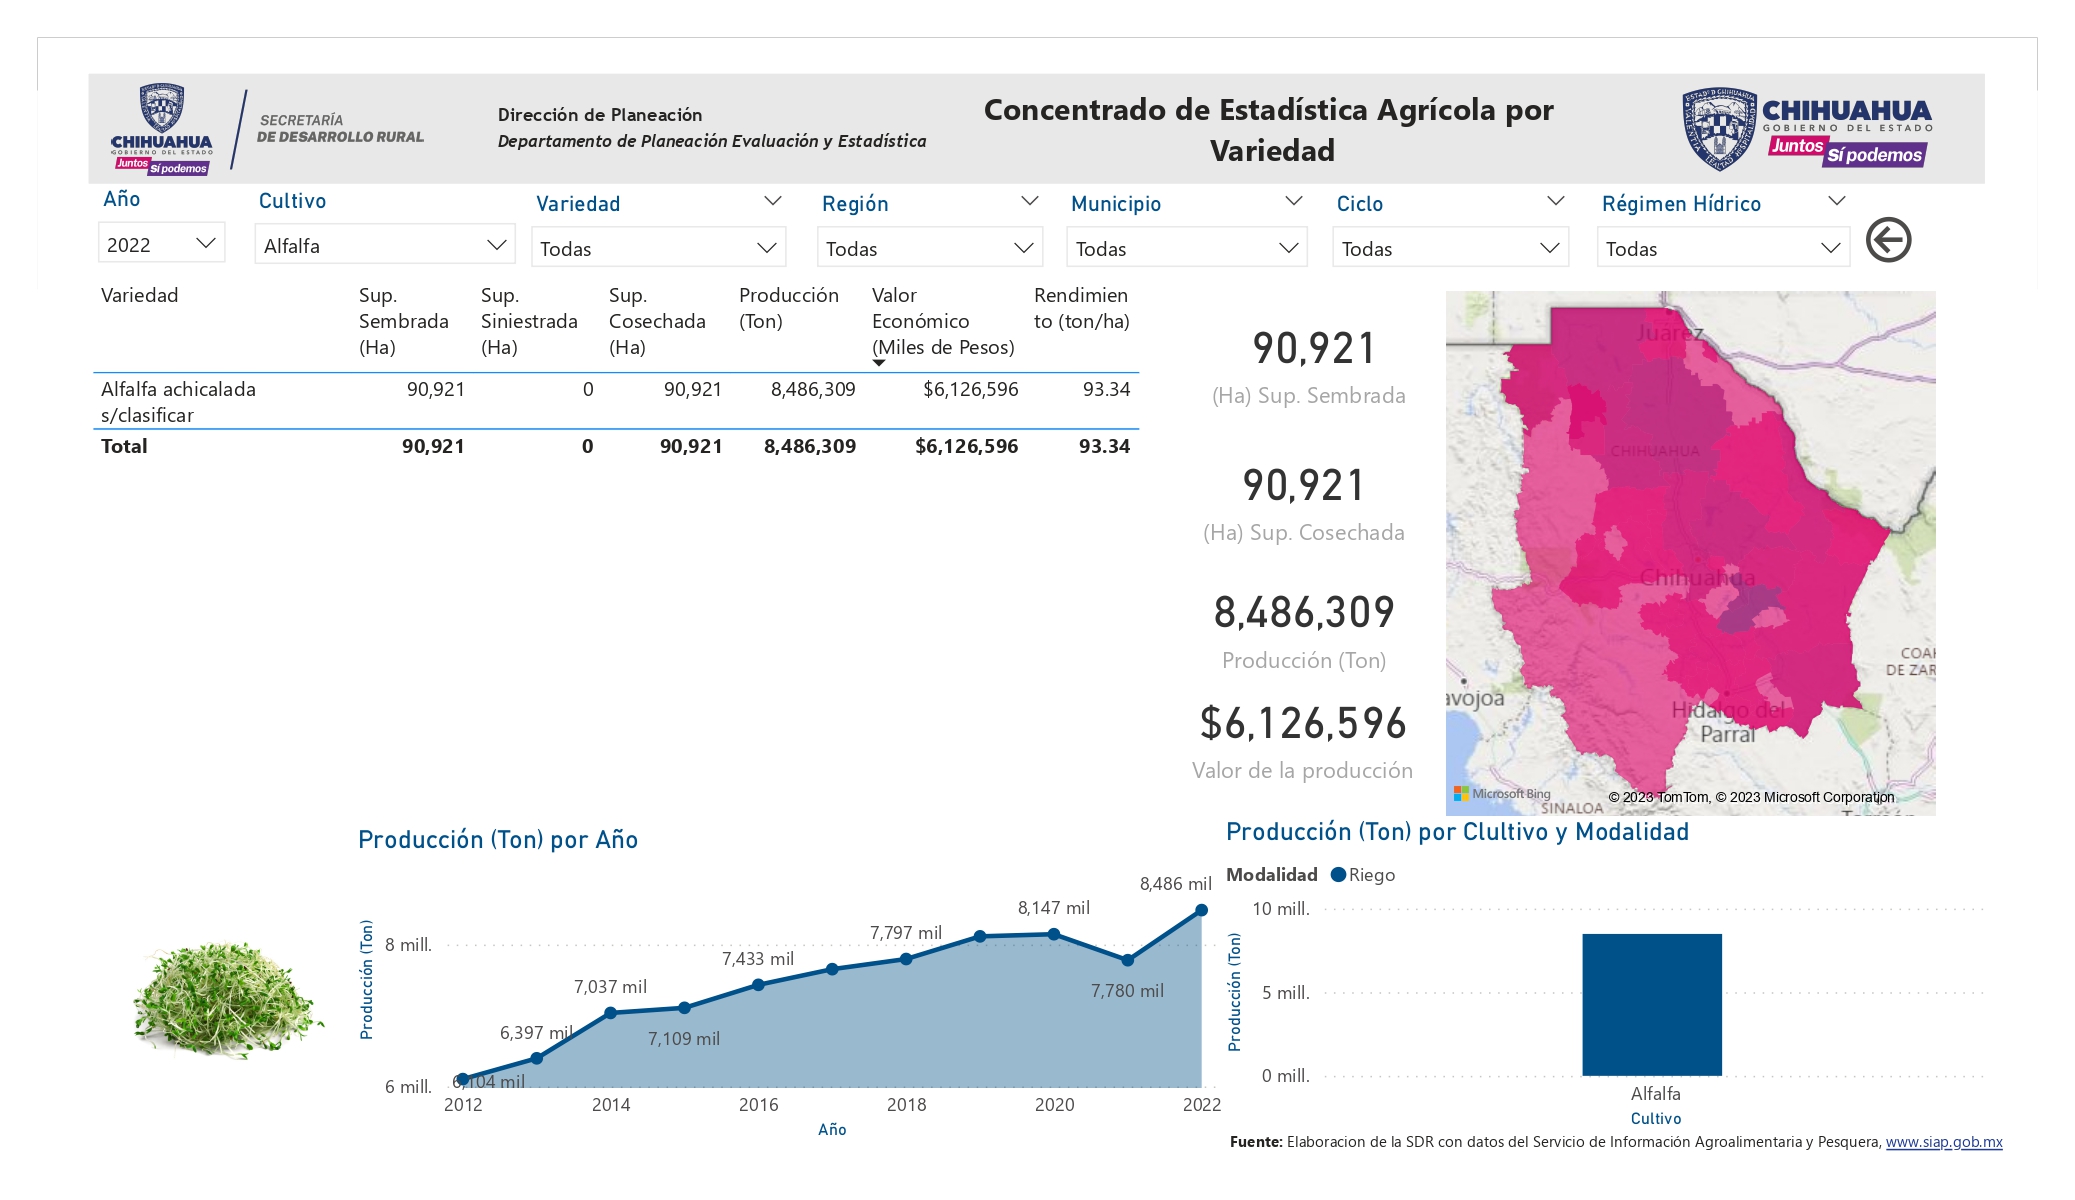Viewport: 2075px width, 1200px height.
Task: Collapse the Ciclo slicer header chevron
Action: pos(1555,201)
